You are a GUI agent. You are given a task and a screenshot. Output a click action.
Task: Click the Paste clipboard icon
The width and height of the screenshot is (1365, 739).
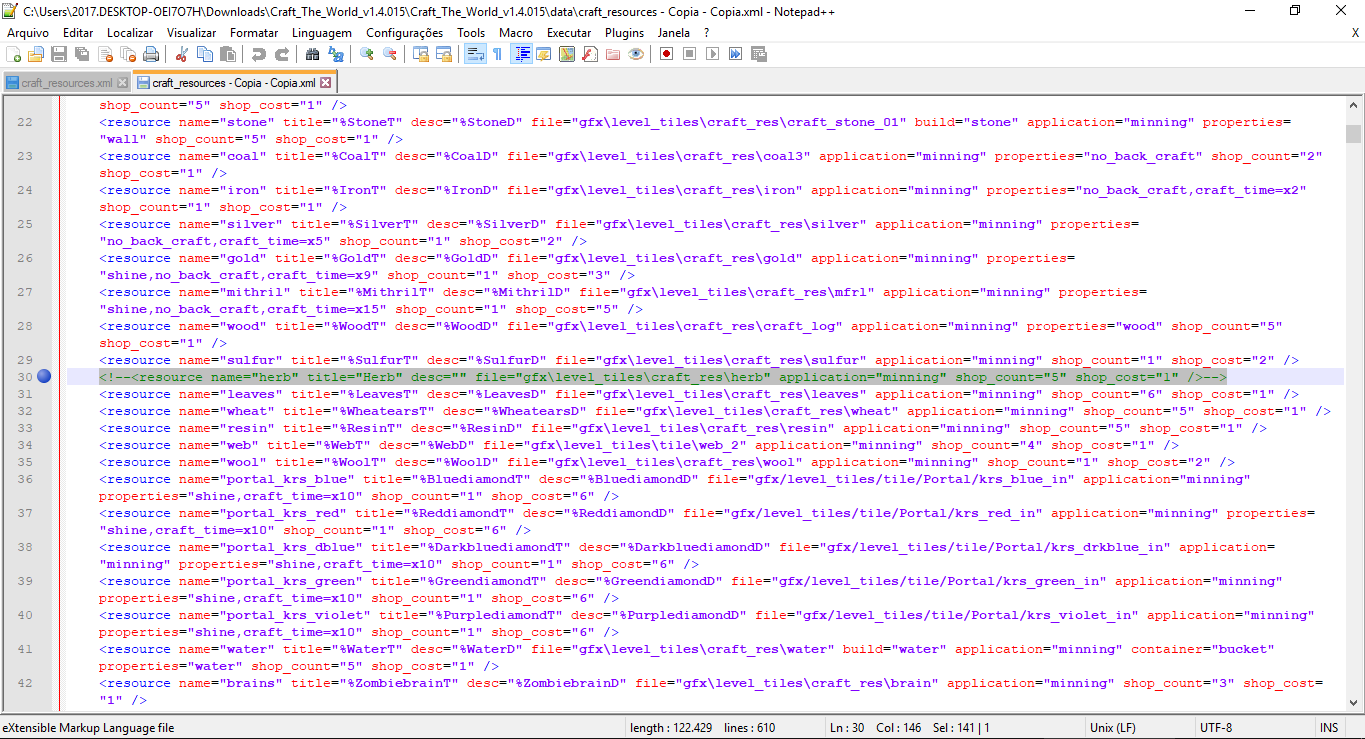click(x=228, y=54)
